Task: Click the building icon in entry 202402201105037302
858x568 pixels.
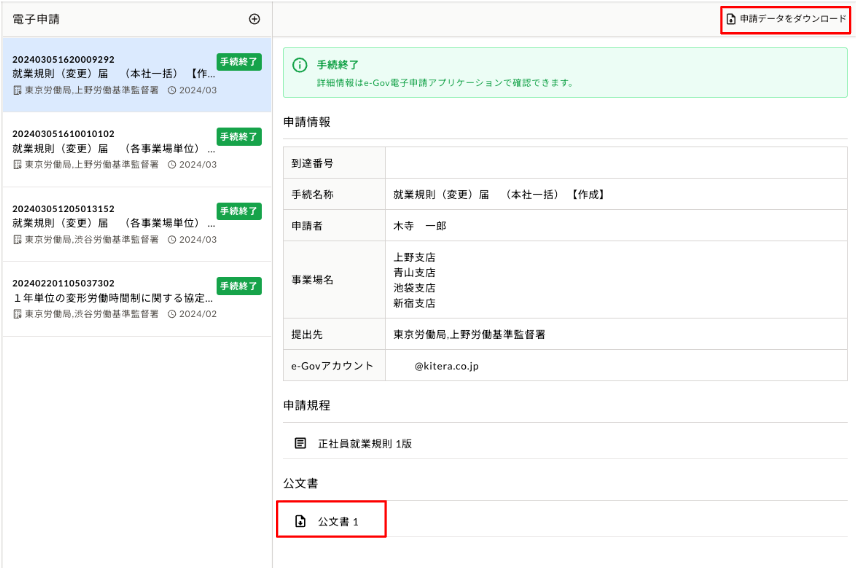Action: coord(17,314)
